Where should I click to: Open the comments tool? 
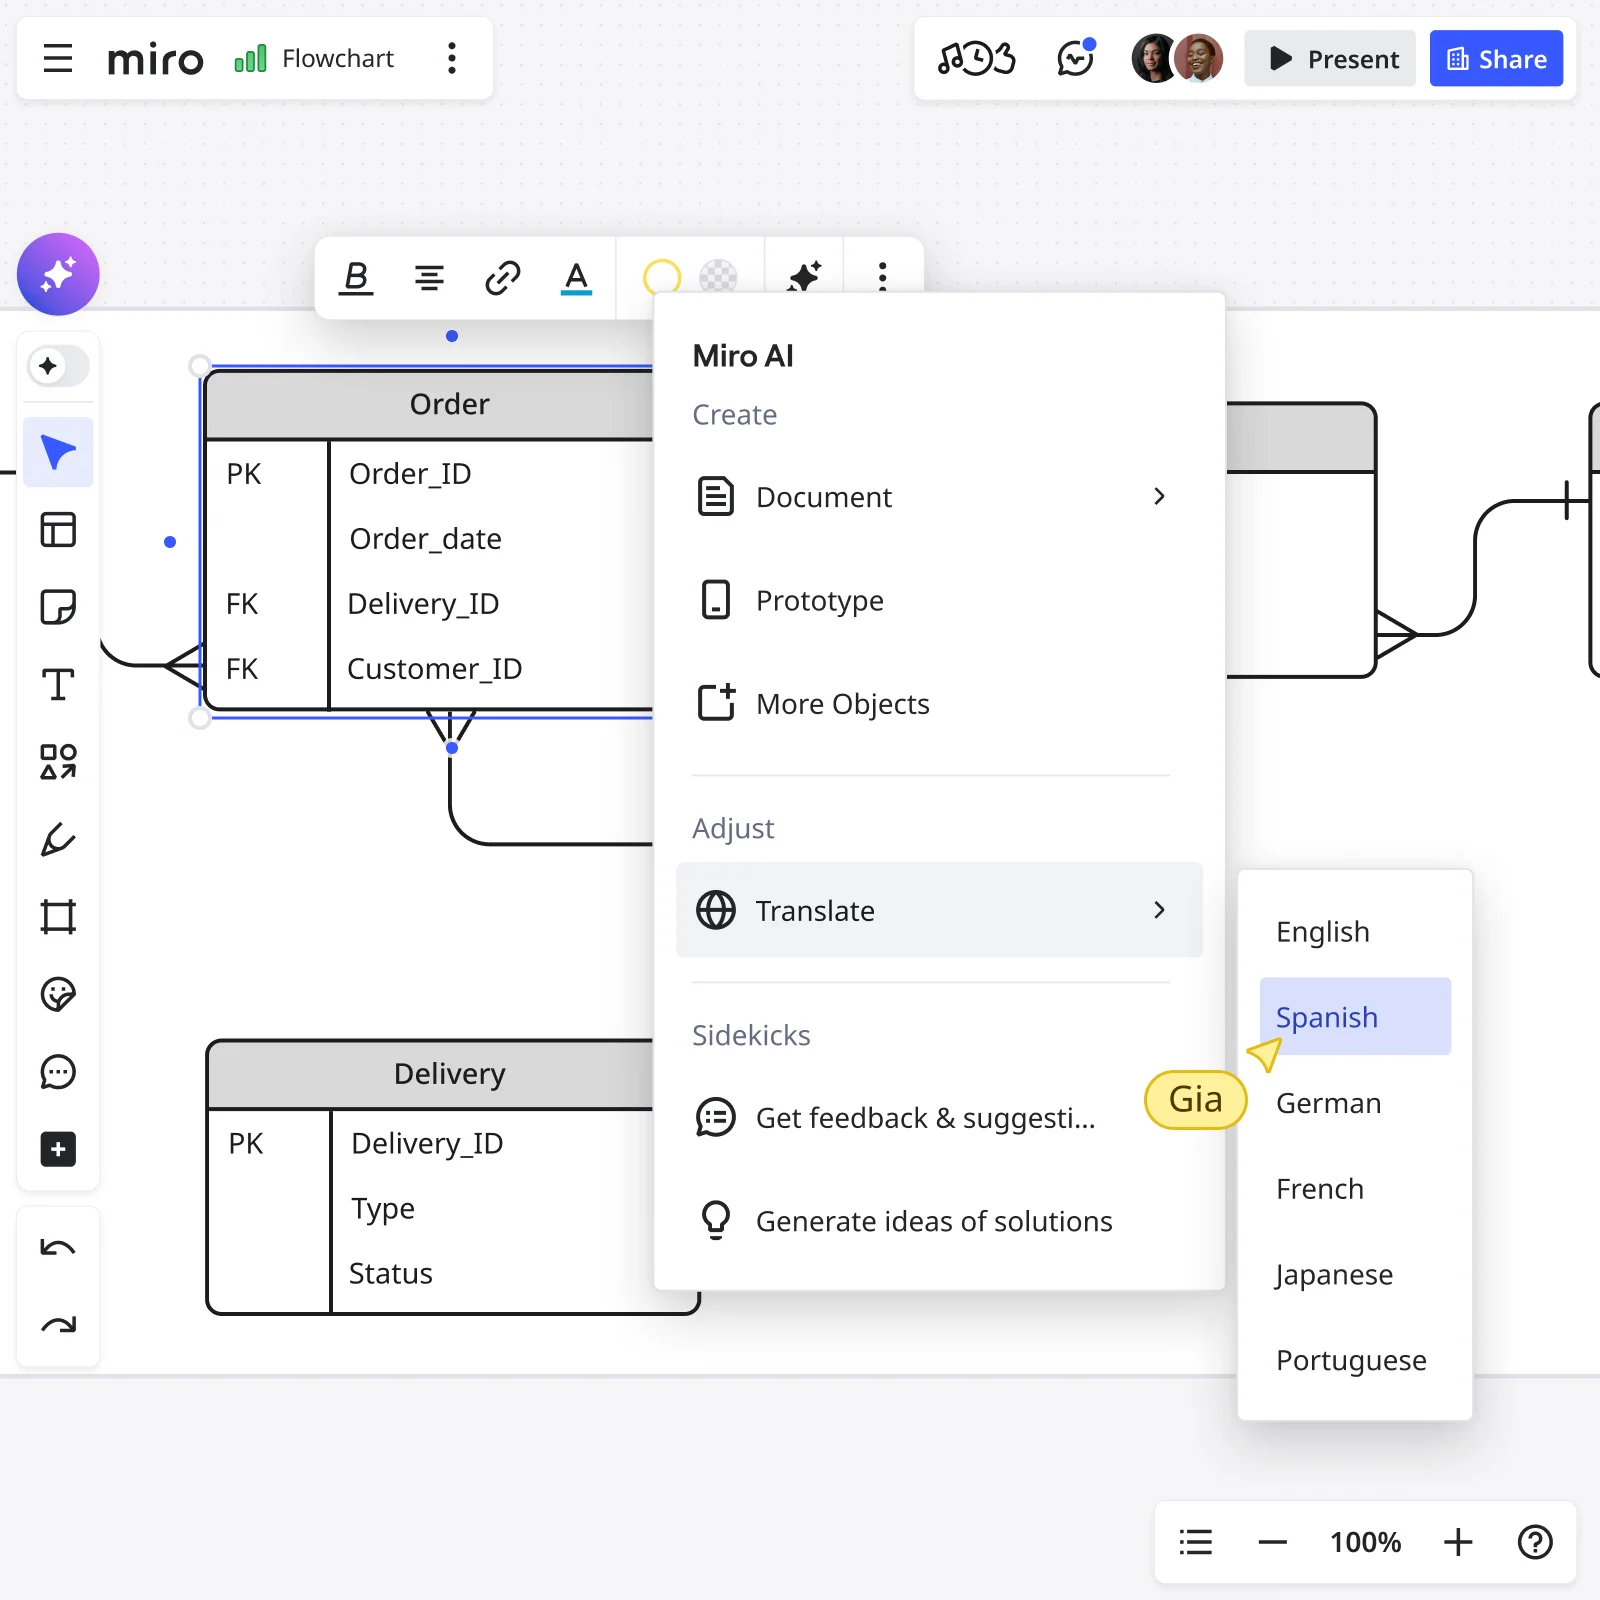coord(58,1072)
